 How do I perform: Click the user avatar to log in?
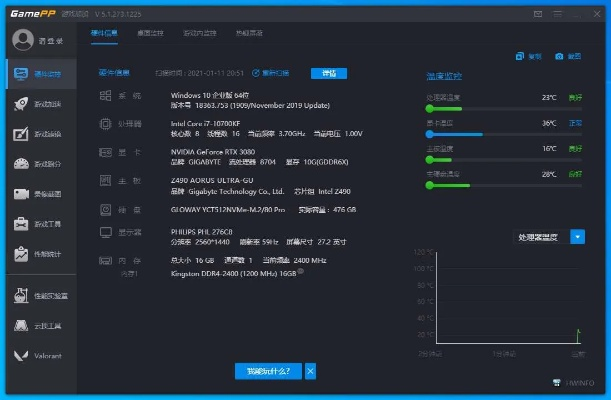[x=22, y=40]
